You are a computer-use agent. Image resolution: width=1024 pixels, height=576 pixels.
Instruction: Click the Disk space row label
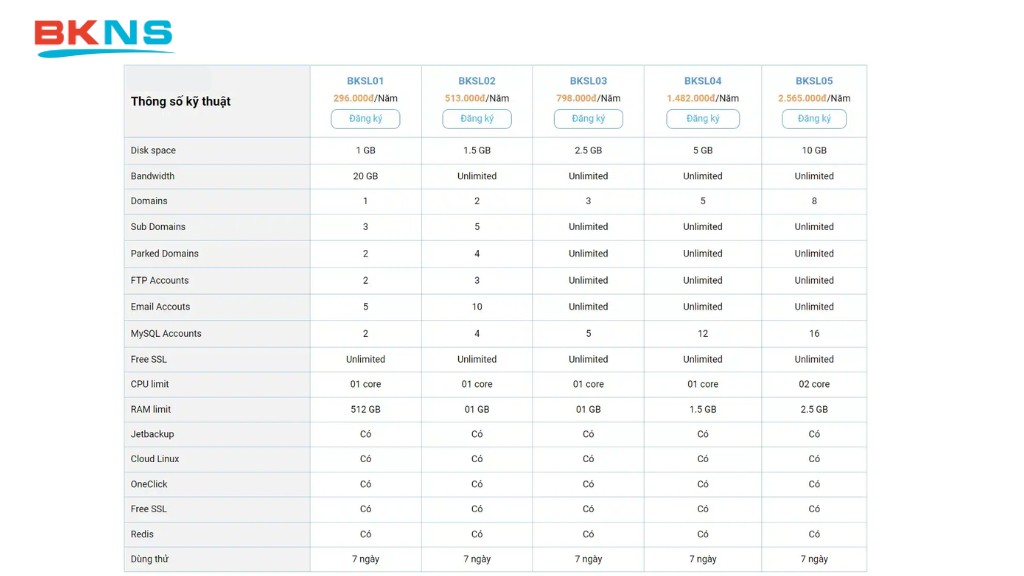tap(153, 151)
